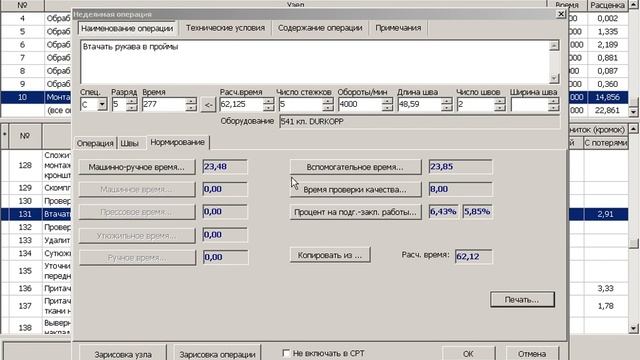Click the Время input field 277
The image size is (640, 360).
click(x=164, y=104)
